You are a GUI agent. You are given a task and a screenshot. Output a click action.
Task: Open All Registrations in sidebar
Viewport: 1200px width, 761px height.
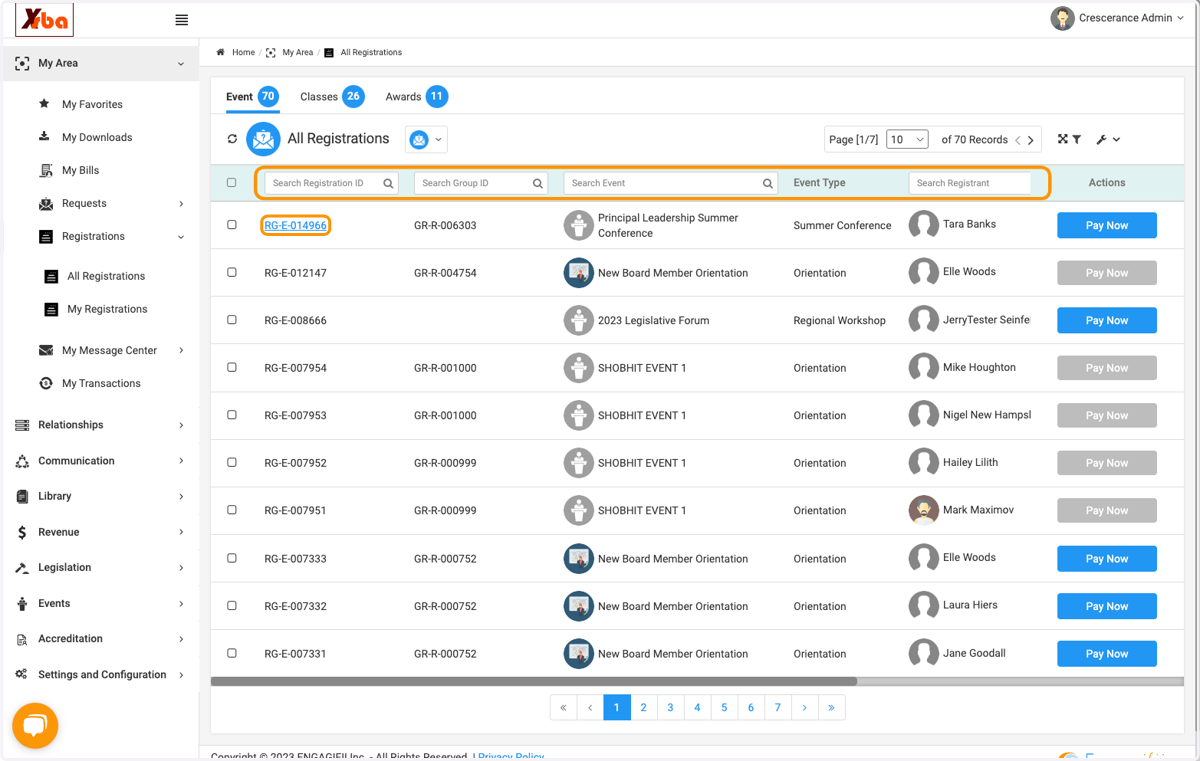tap(106, 276)
